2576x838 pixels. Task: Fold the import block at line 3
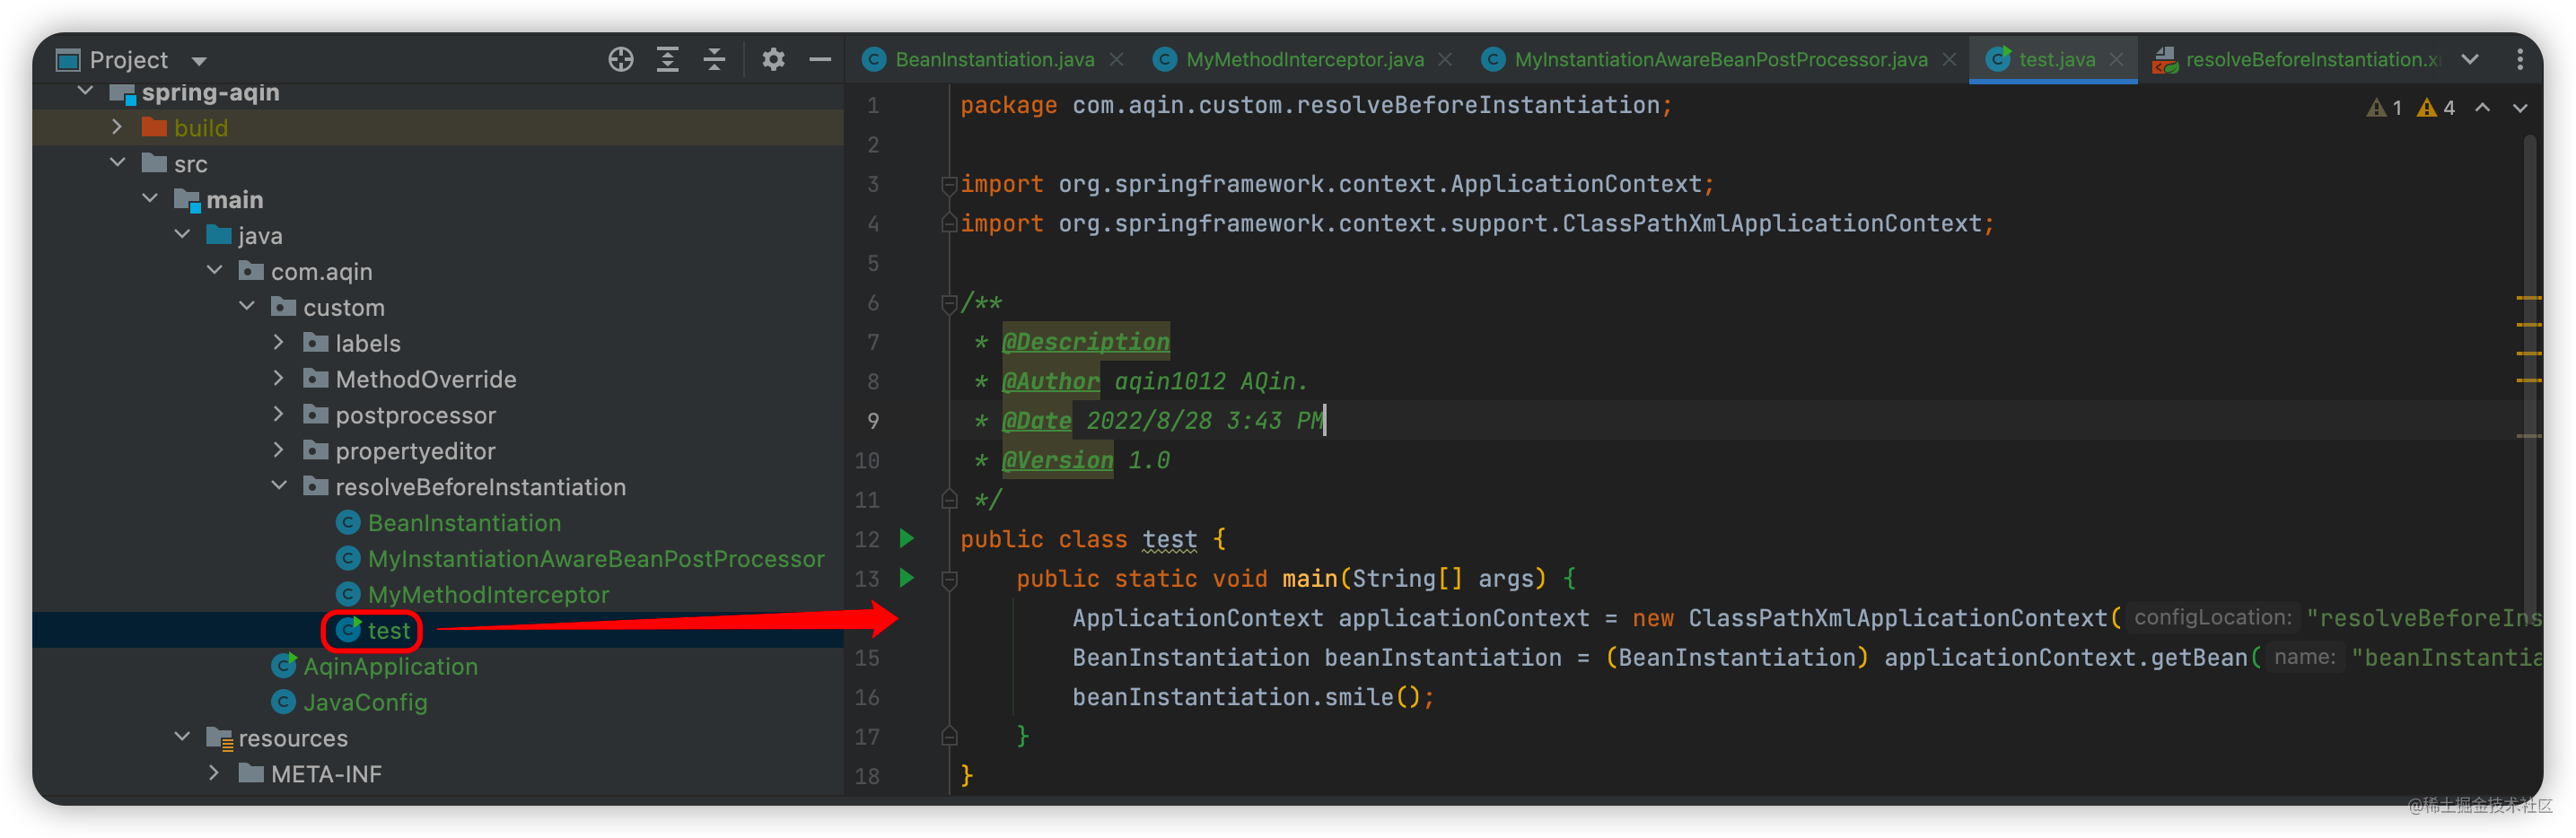click(949, 184)
